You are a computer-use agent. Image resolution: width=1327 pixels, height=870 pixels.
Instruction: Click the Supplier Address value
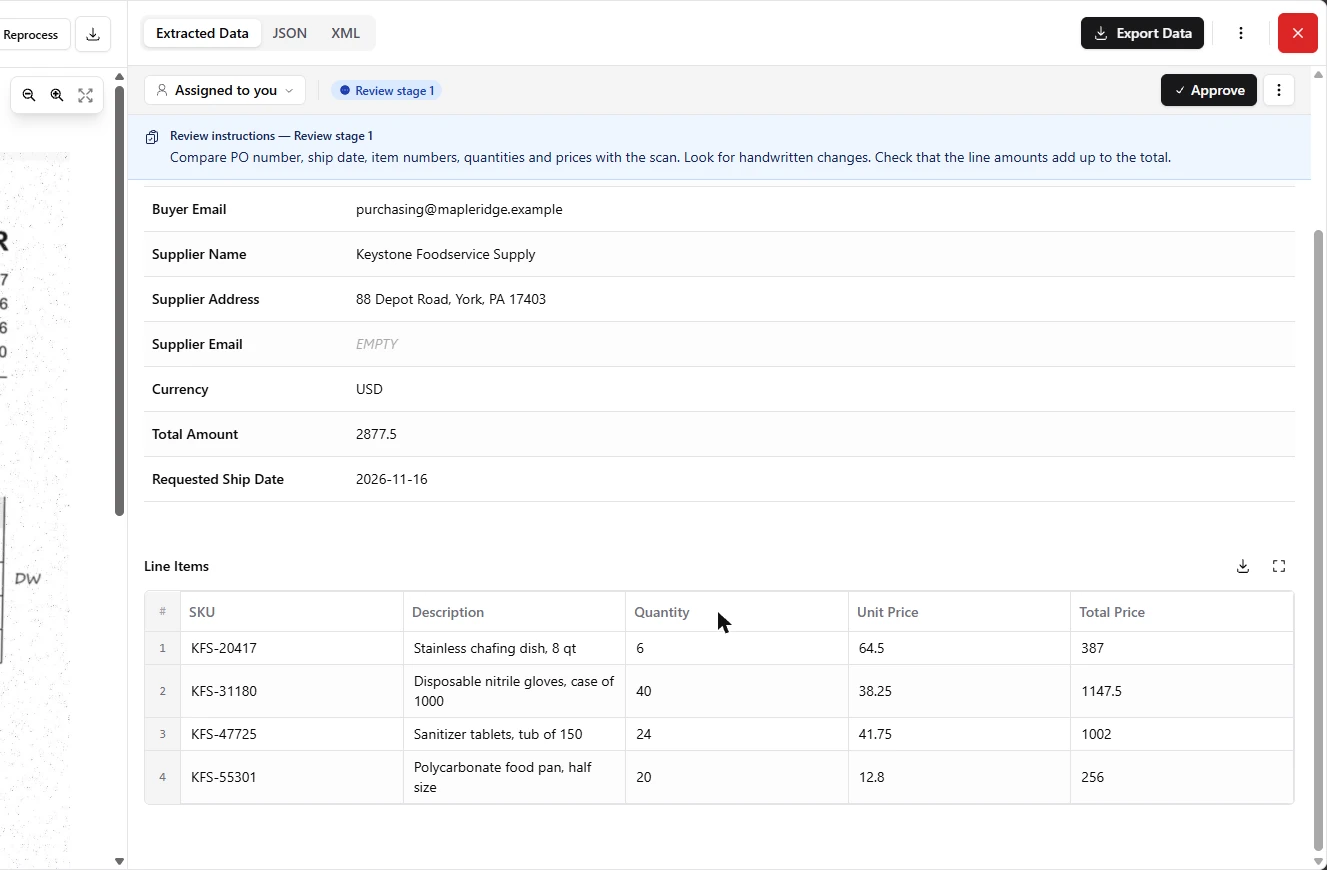(451, 299)
